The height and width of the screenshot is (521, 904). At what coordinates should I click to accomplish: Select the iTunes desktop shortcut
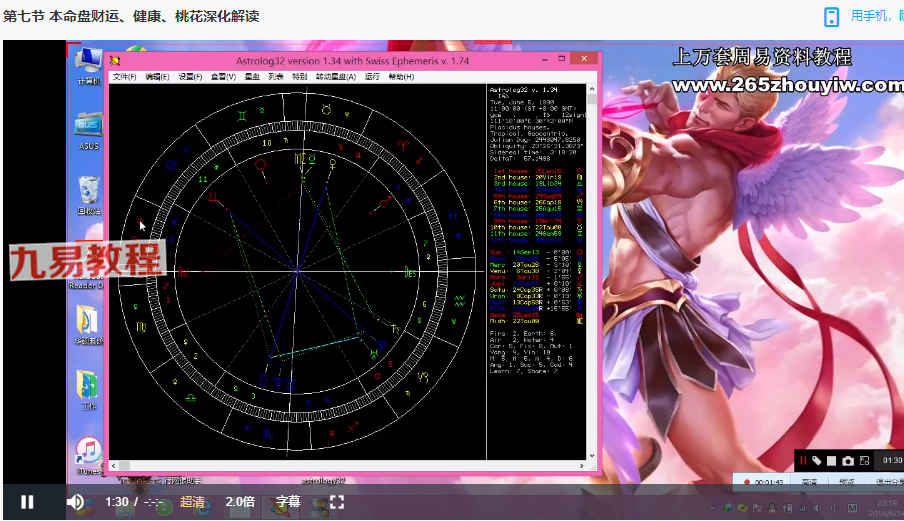click(88, 455)
